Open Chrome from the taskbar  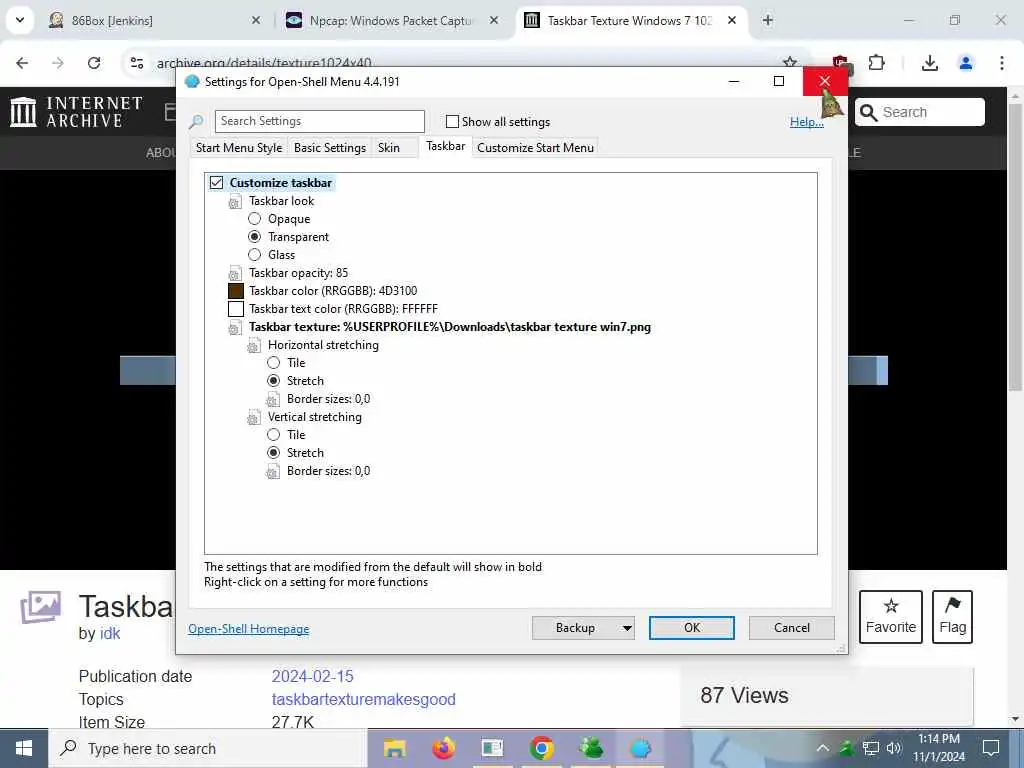[x=541, y=748]
